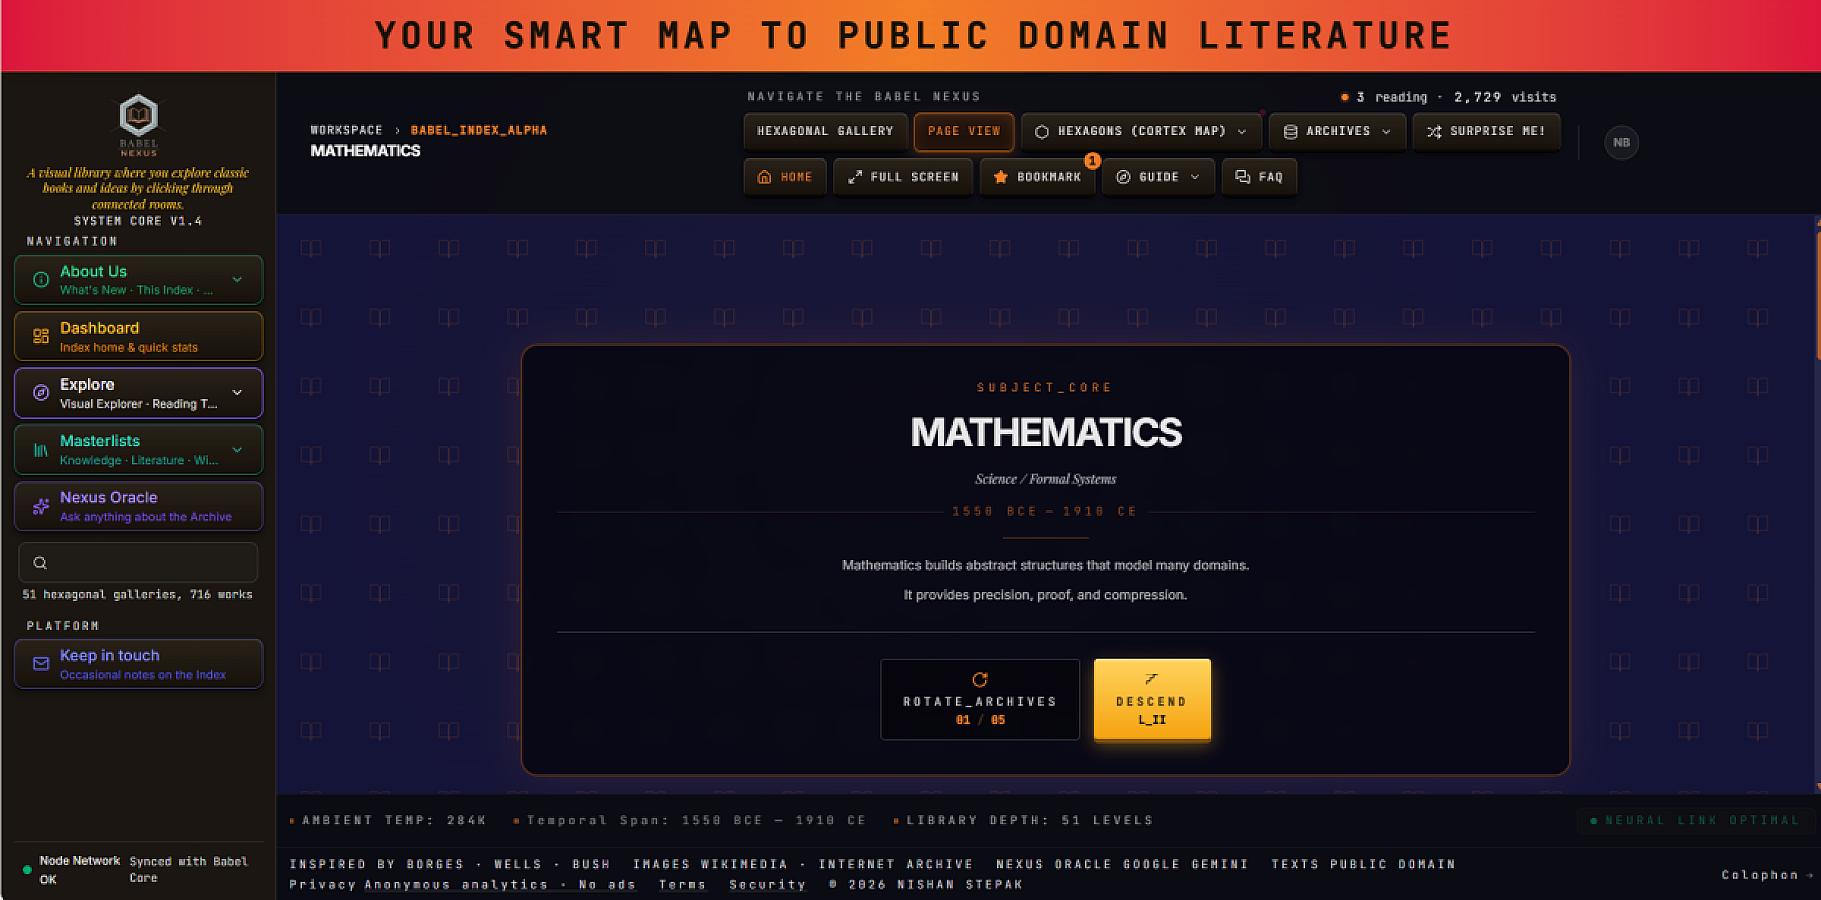The image size is (1821, 900).
Task: Click the search magnifier icon
Action: coord(40,563)
